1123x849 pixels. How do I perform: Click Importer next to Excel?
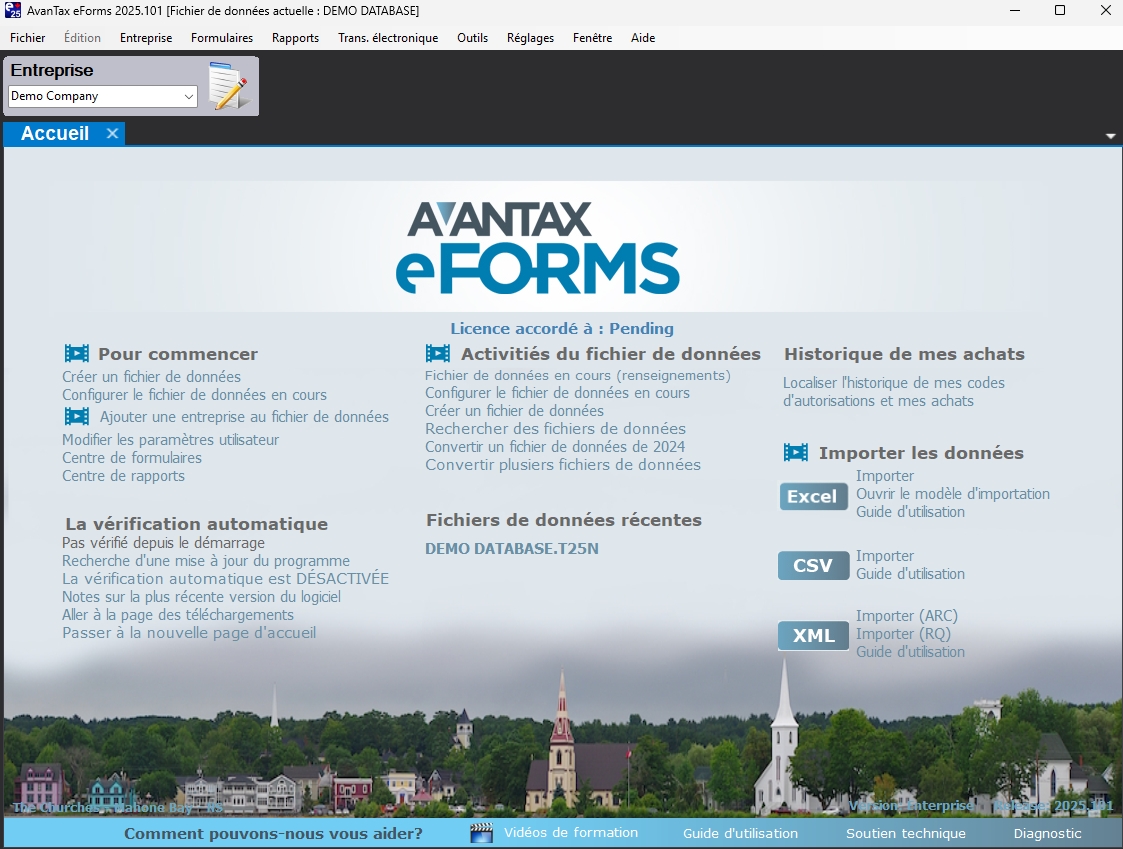(x=885, y=476)
